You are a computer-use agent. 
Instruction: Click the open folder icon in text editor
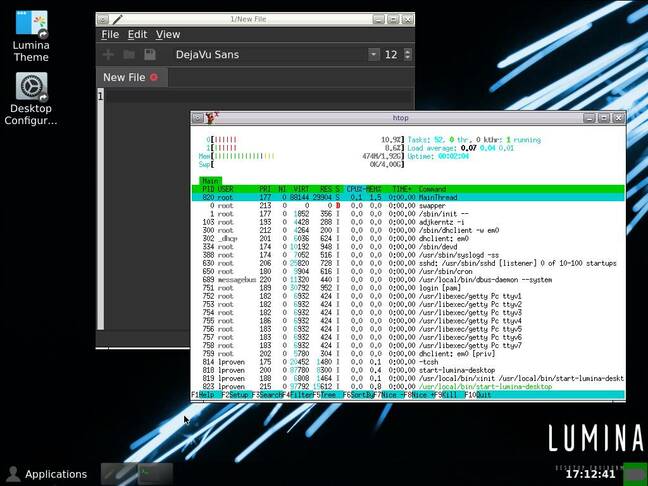[129, 55]
